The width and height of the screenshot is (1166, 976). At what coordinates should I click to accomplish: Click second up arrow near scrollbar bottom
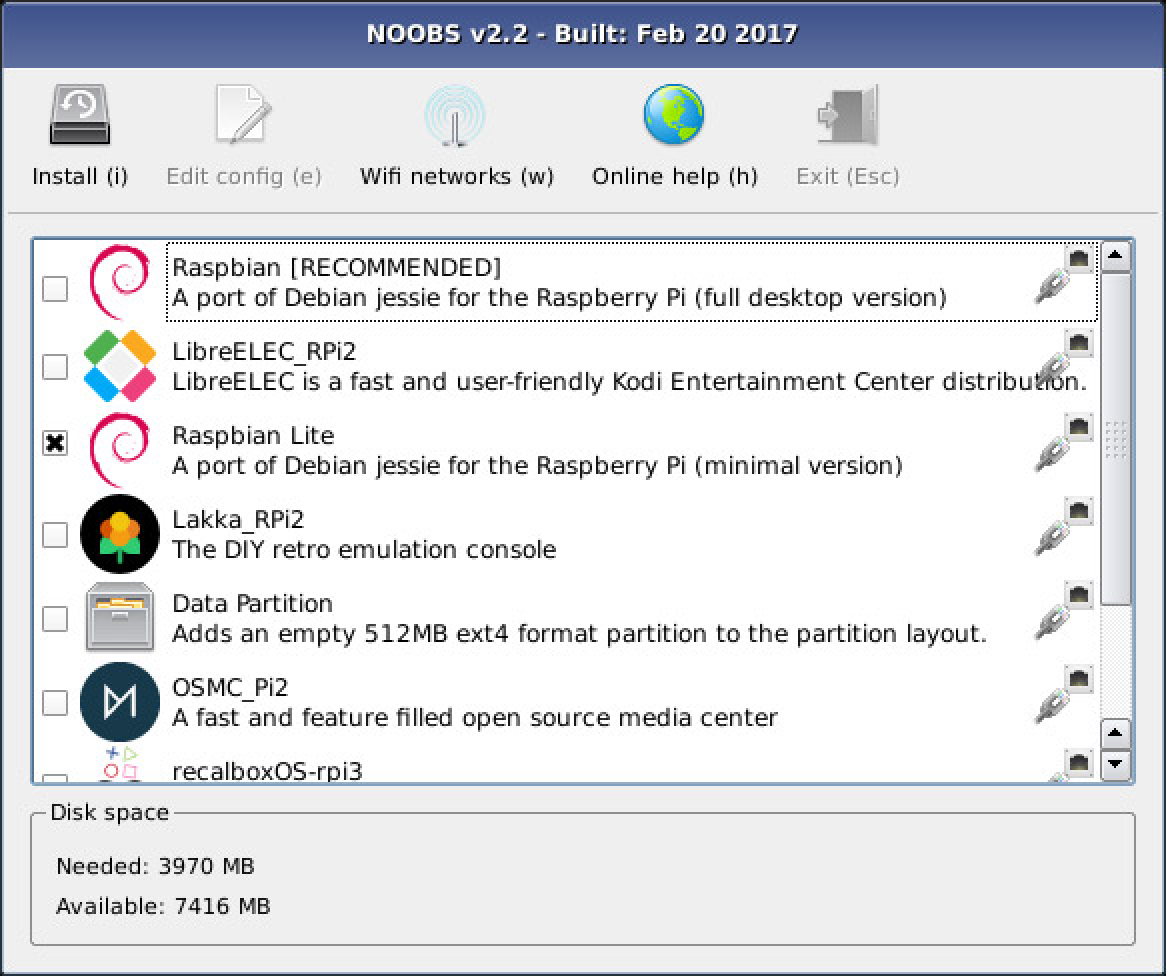tap(1115, 733)
